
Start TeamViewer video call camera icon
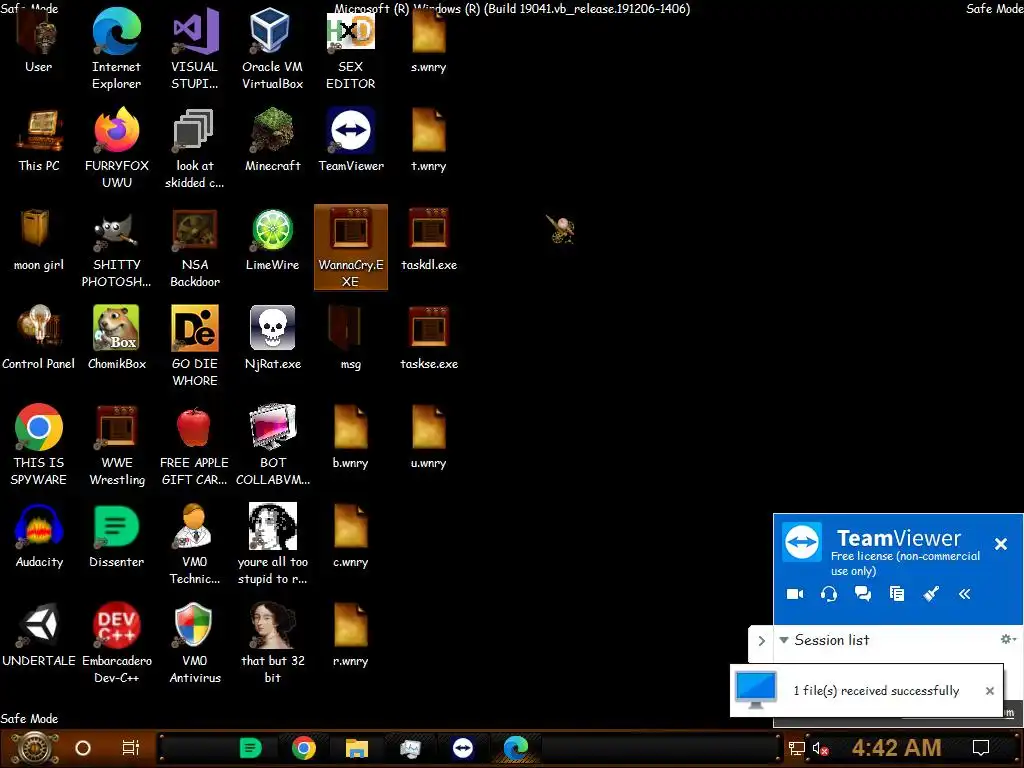pyautogui.click(x=795, y=594)
